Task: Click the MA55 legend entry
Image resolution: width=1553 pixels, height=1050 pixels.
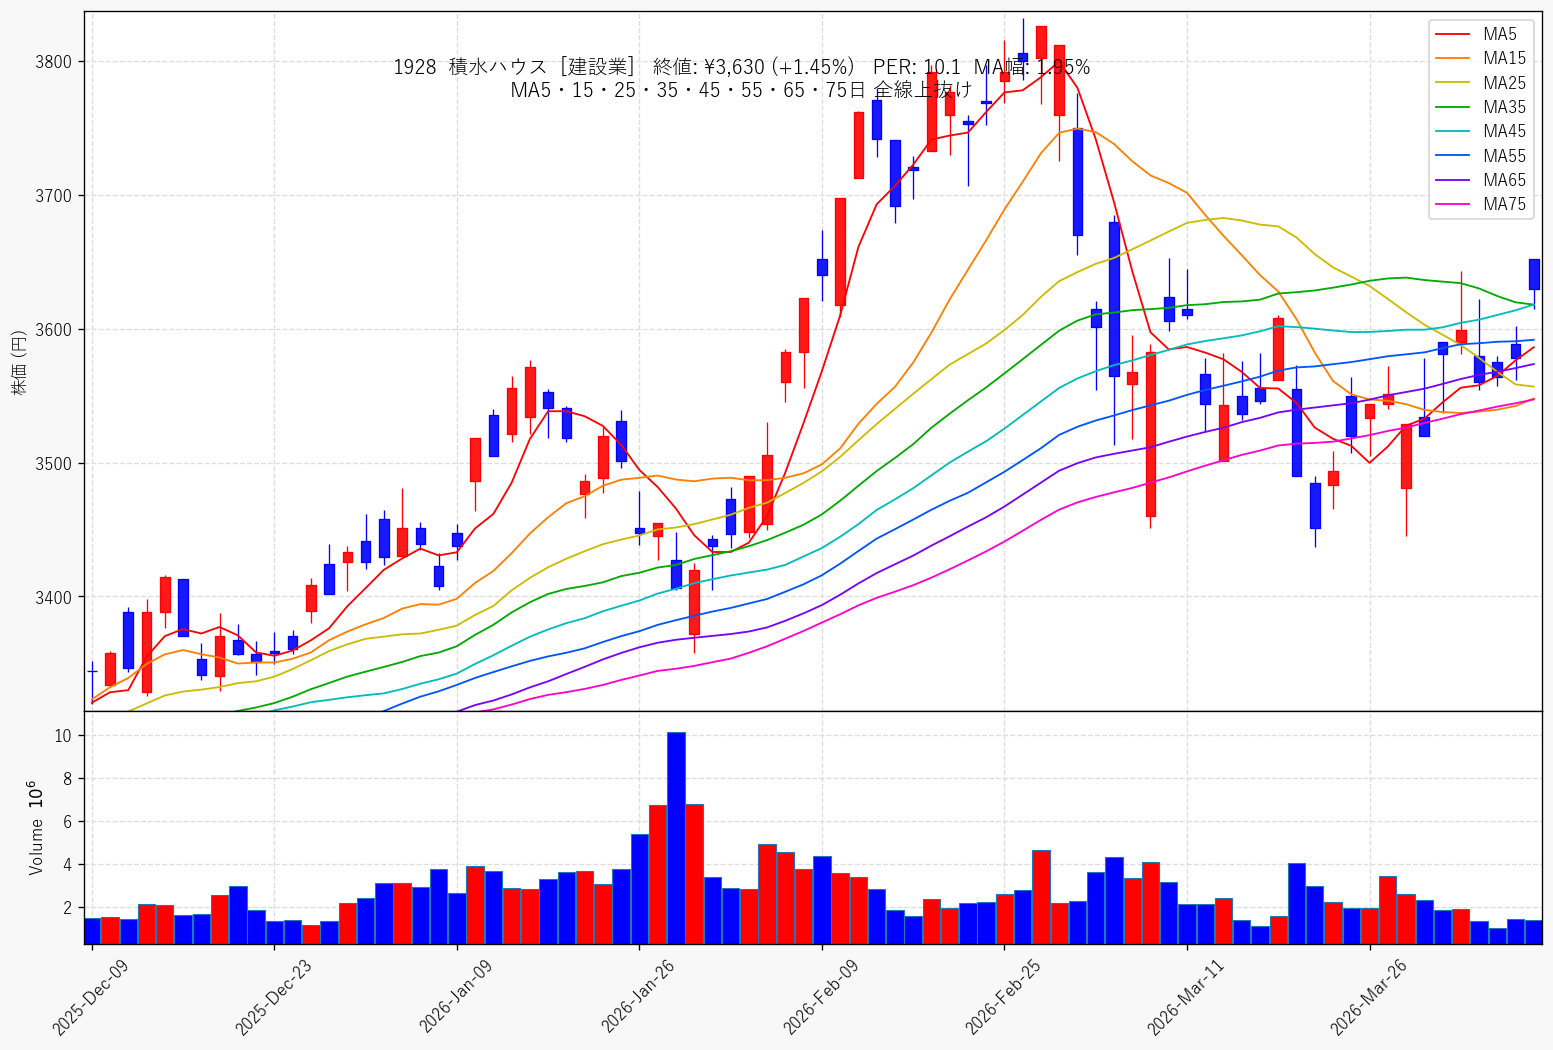Action: 1480,156
